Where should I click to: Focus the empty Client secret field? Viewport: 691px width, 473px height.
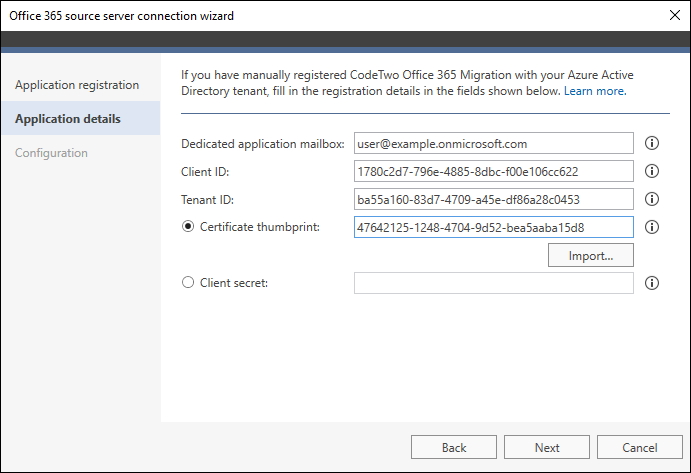[x=494, y=283]
